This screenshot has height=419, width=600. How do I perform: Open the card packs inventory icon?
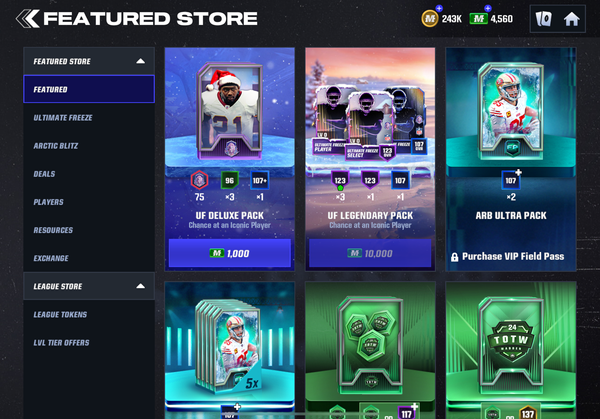point(543,19)
